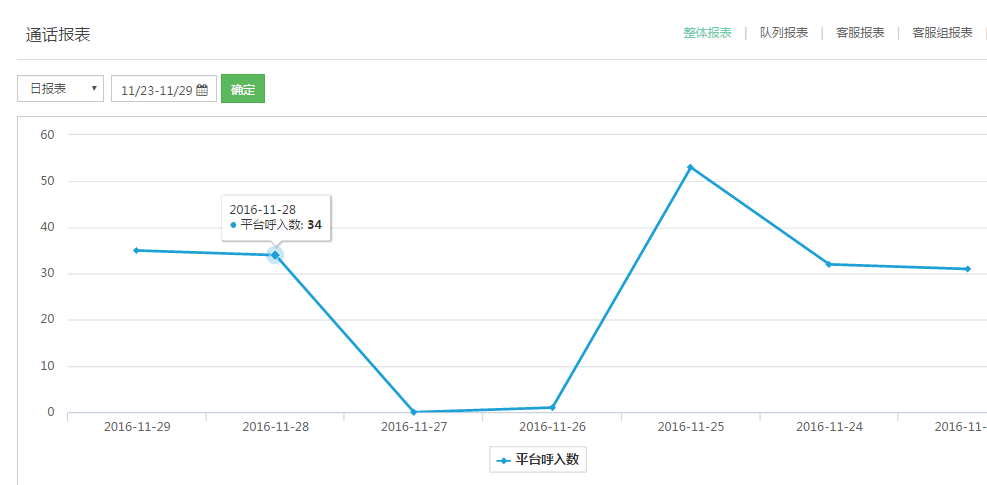Click the 2016-11-25 x-axis label
Image resolution: width=987 pixels, height=485 pixels.
coord(690,426)
